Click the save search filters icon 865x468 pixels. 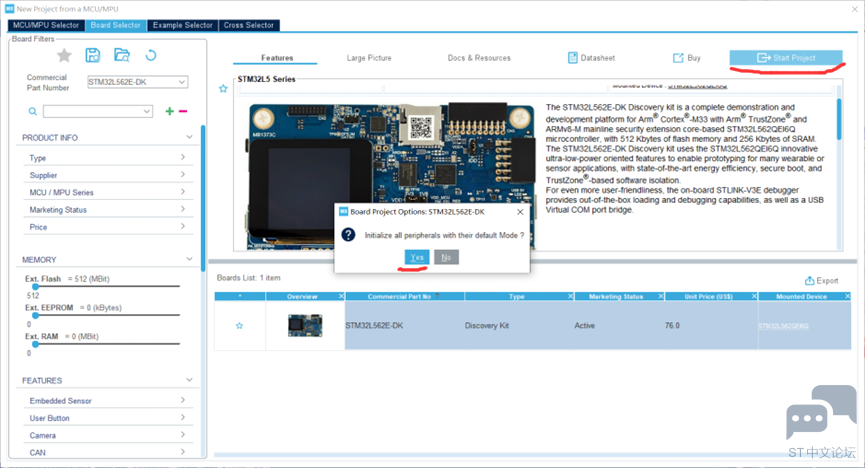click(x=93, y=55)
